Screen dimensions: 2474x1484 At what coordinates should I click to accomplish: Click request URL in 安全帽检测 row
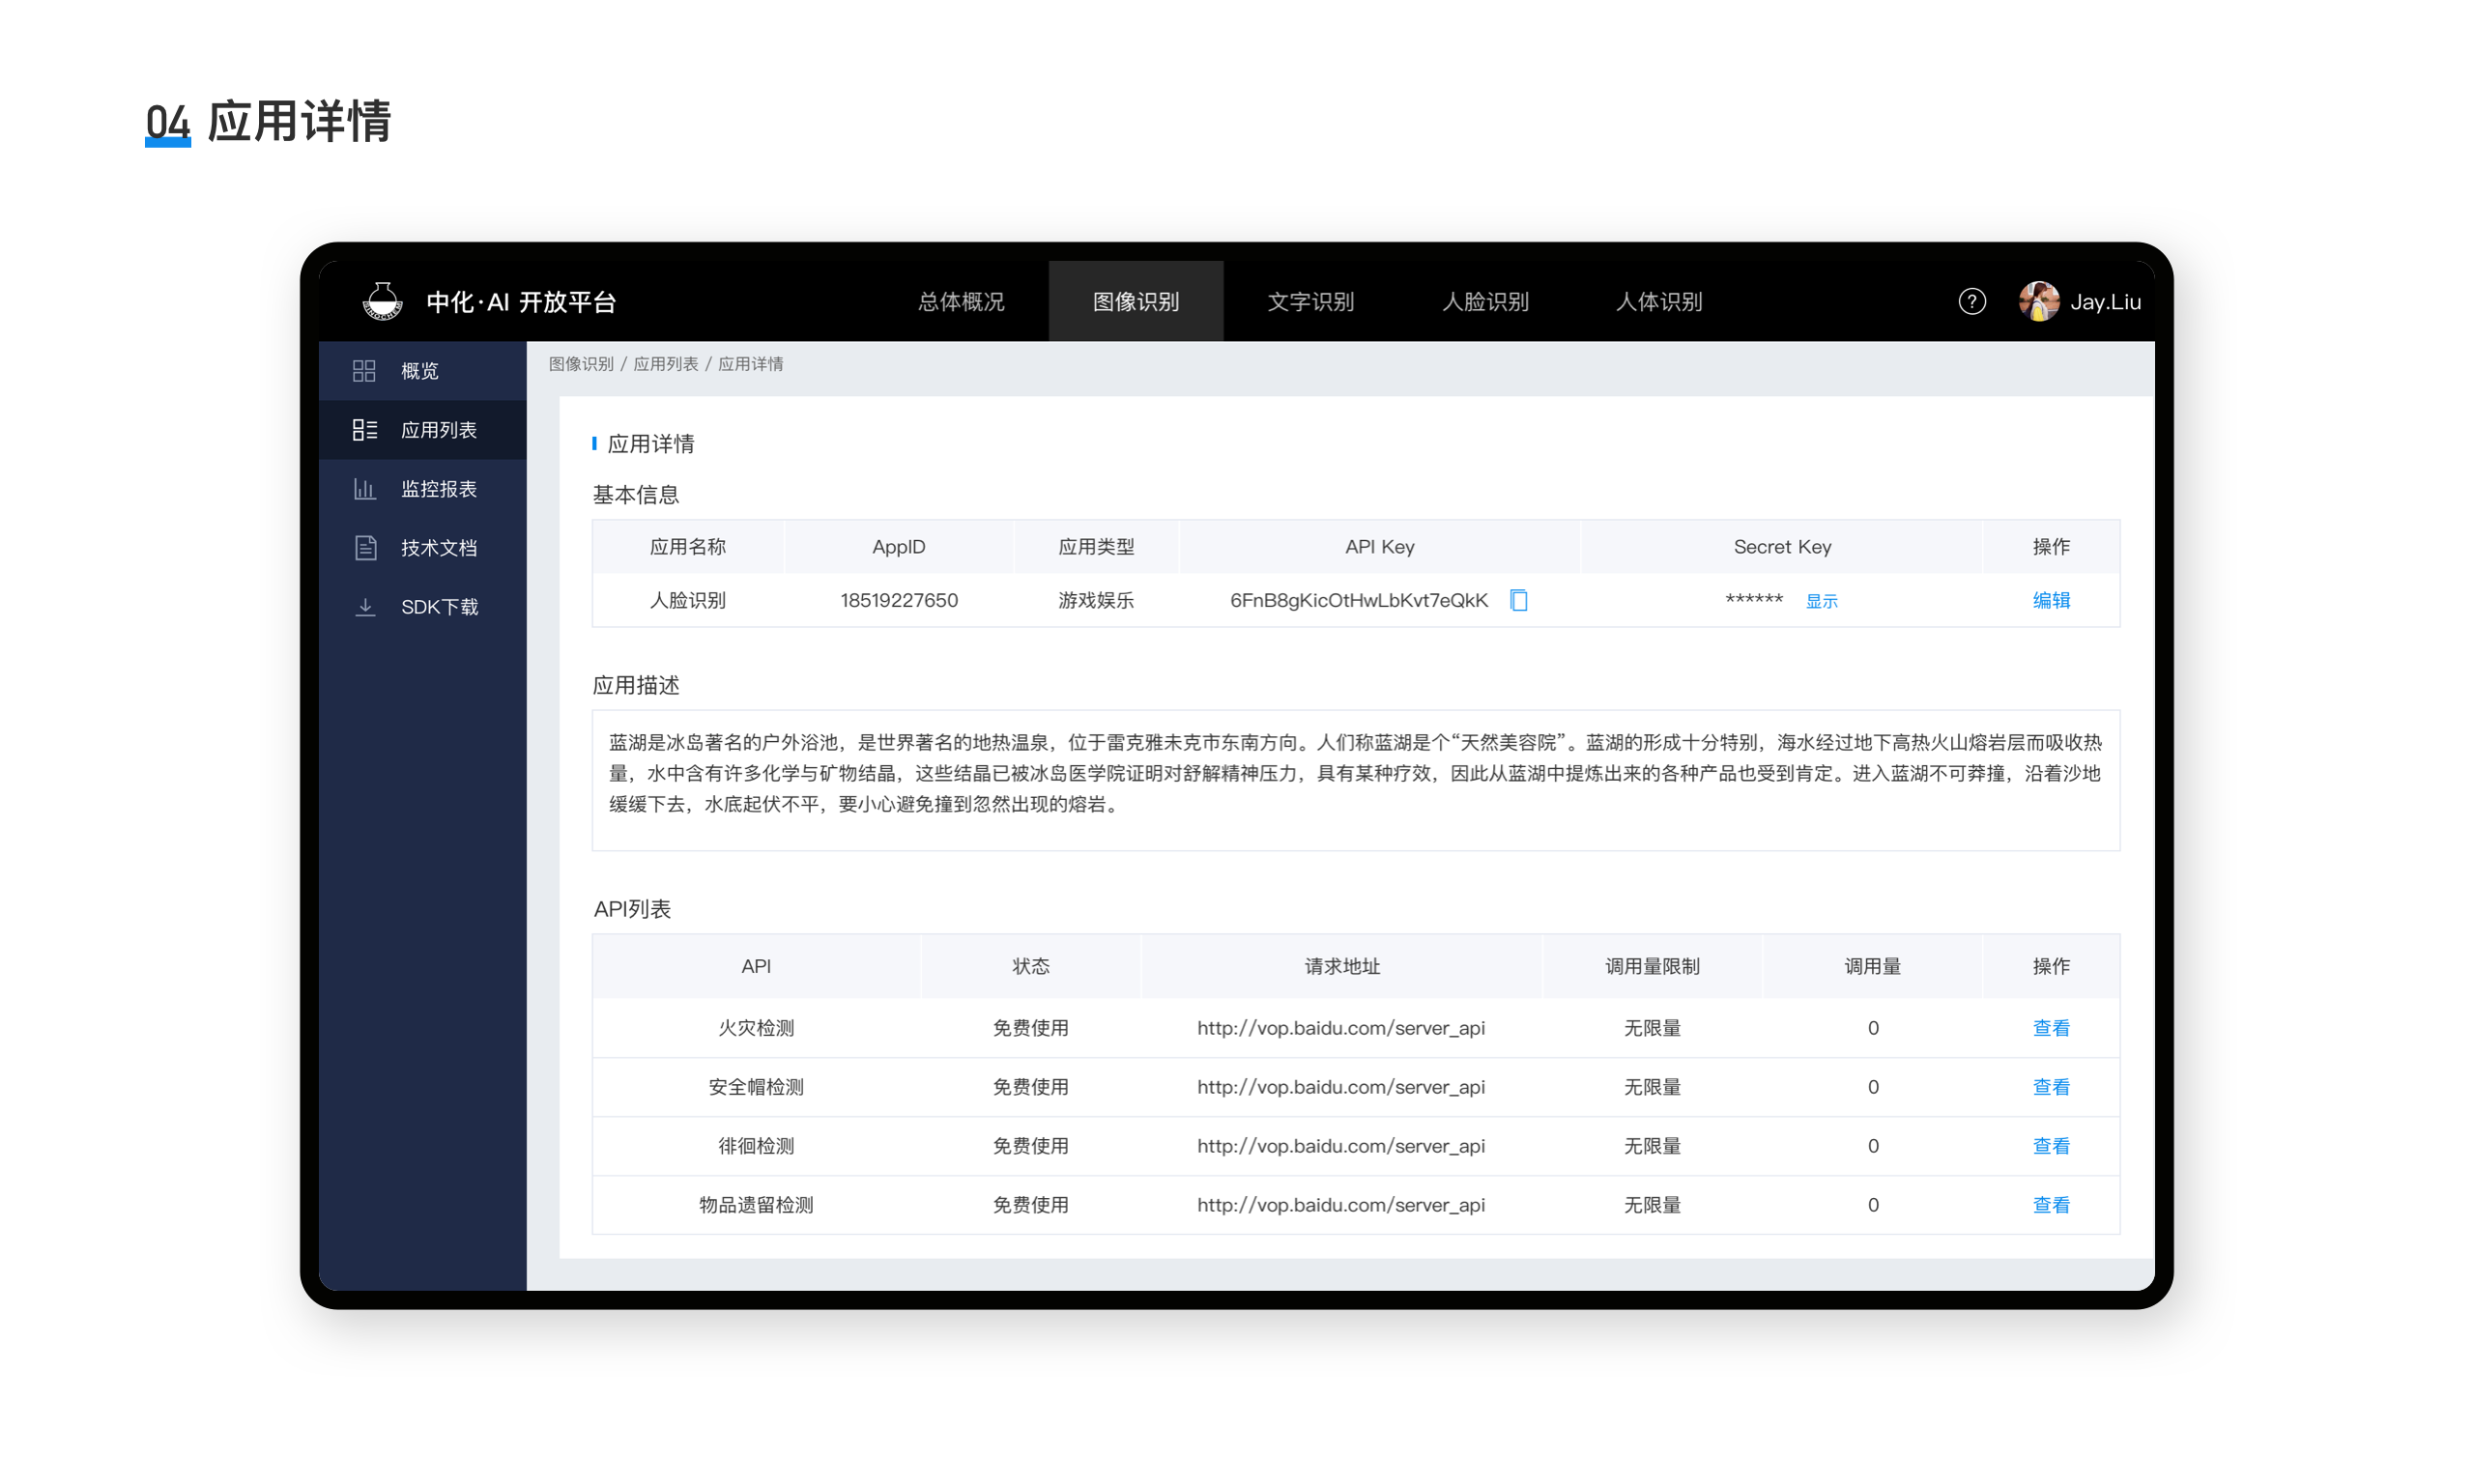click(1341, 1087)
